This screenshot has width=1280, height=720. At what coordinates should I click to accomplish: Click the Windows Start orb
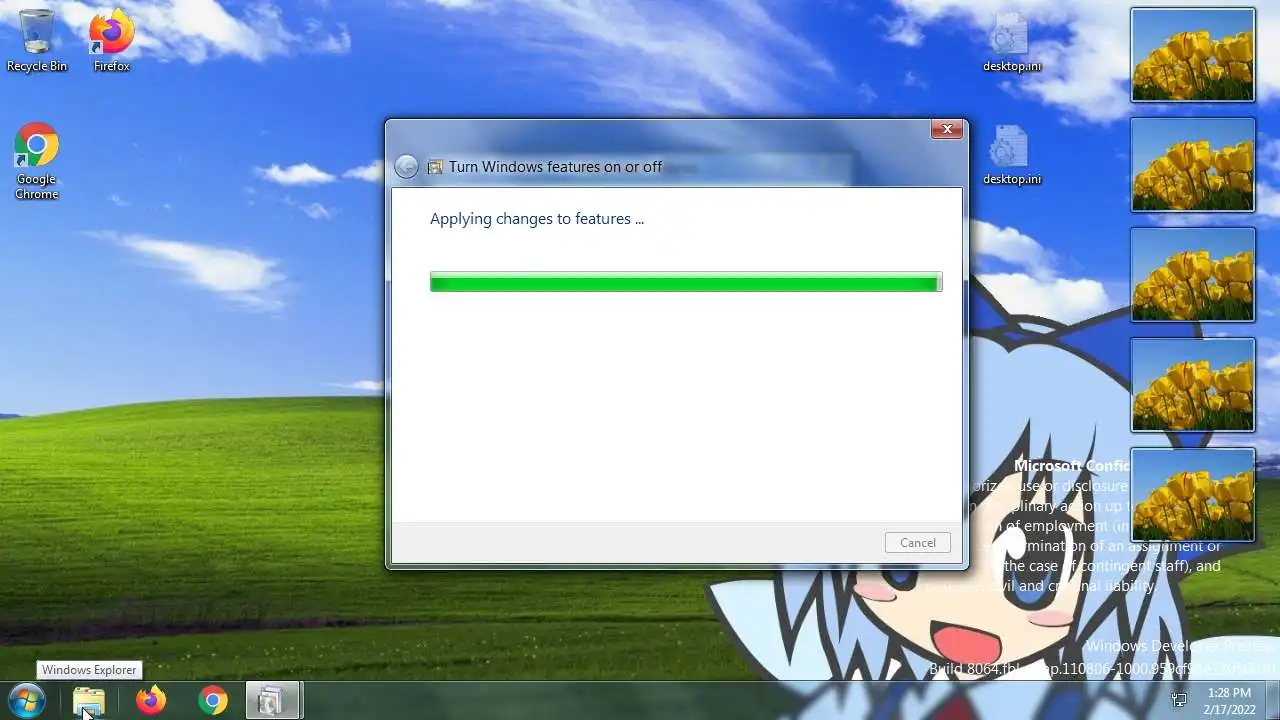click(26, 700)
